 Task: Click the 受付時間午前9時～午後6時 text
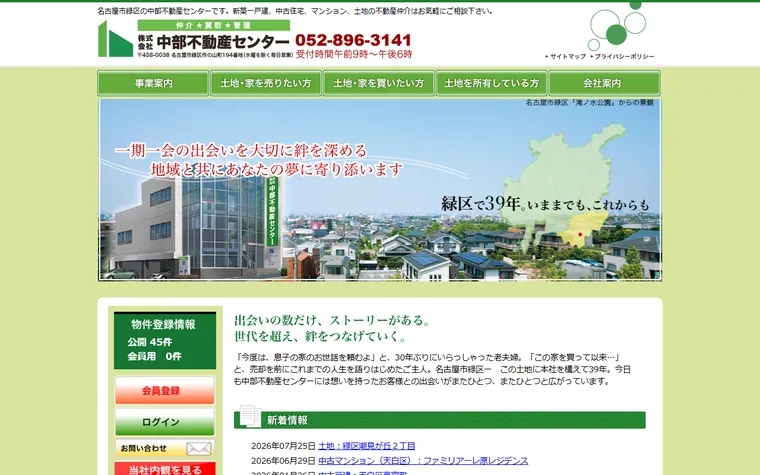coord(354,54)
